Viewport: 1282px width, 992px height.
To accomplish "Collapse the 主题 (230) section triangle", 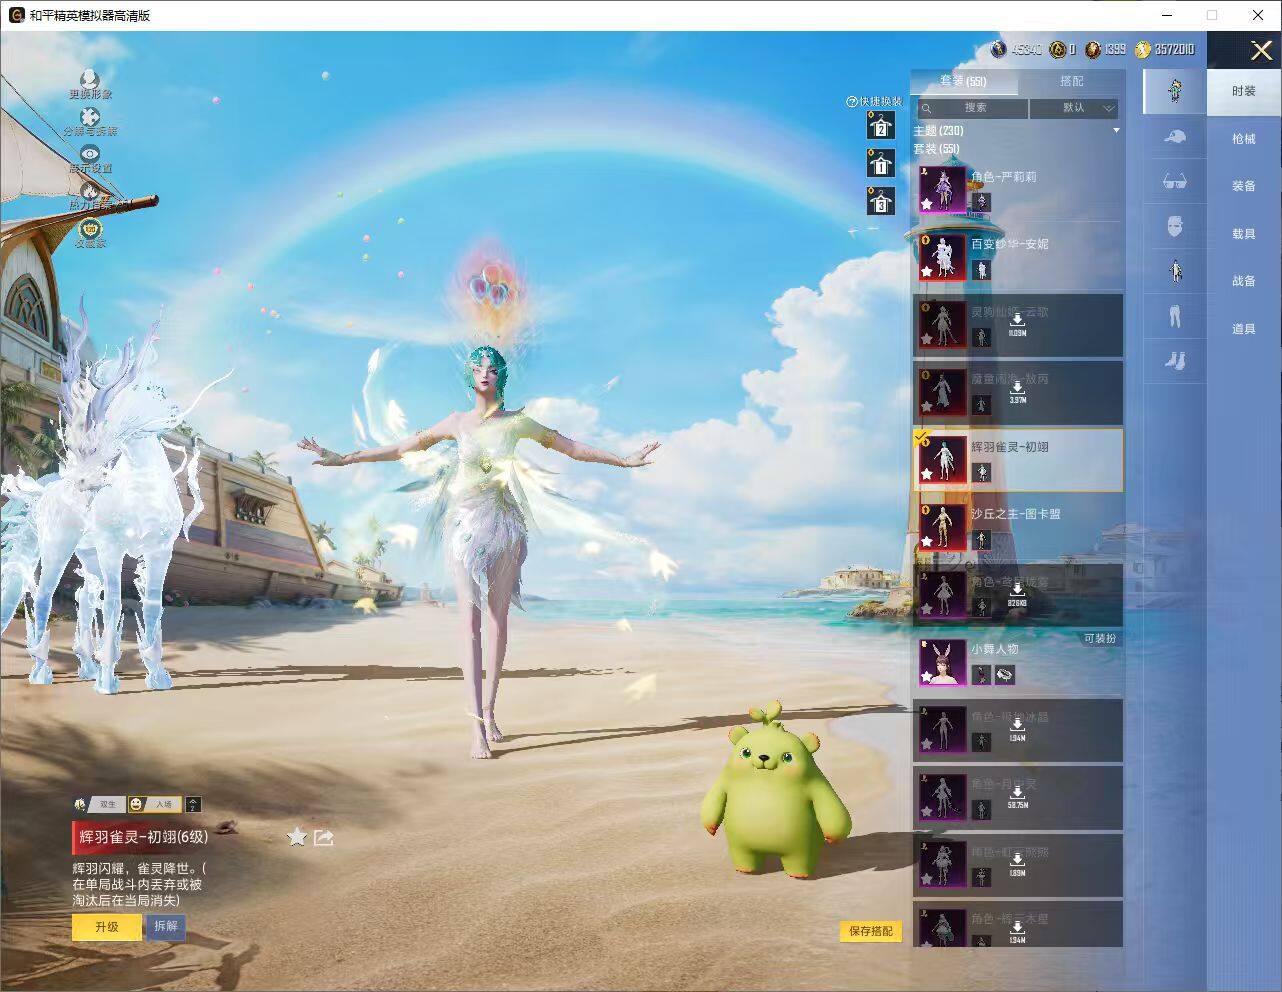I will (x=1116, y=130).
